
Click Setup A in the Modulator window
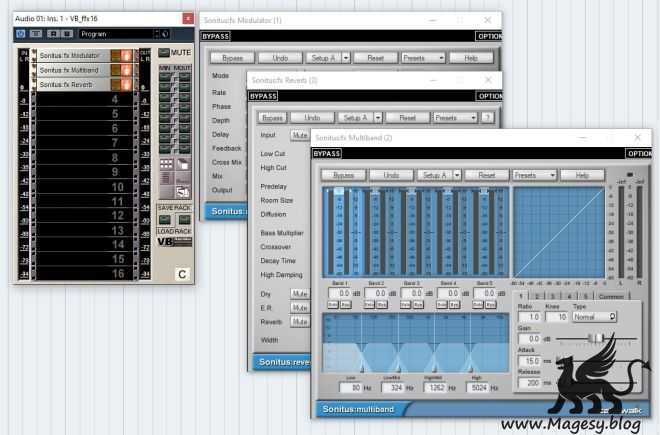coord(323,58)
